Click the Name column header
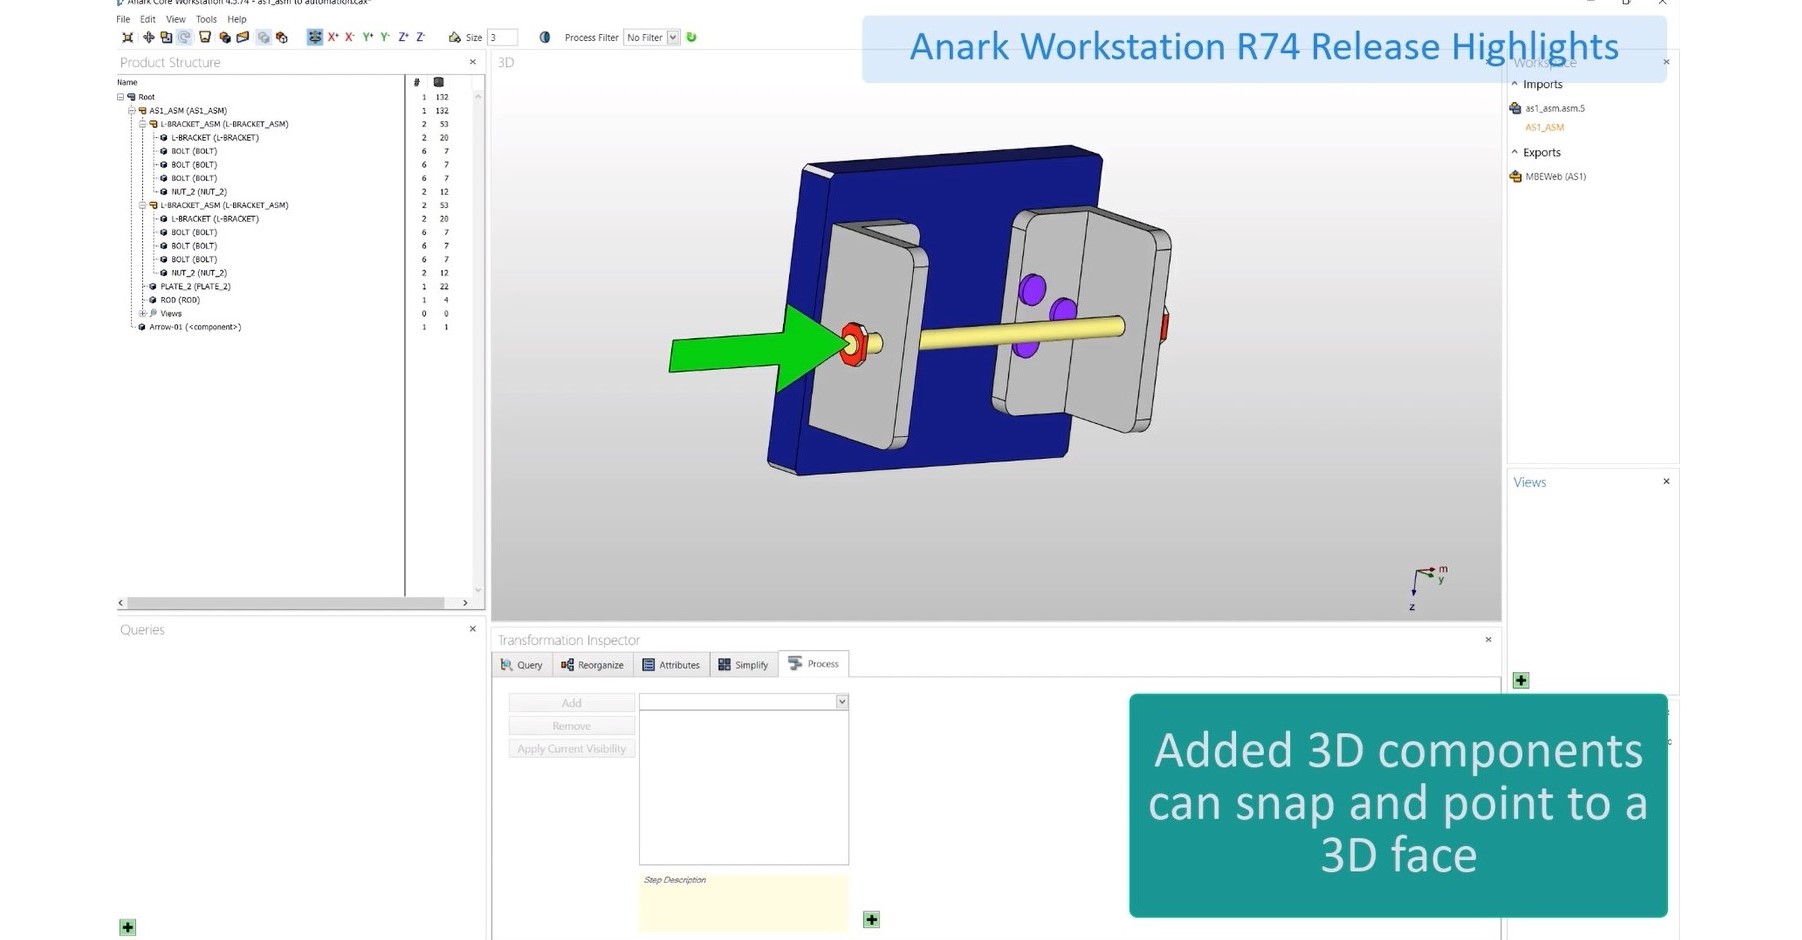The width and height of the screenshot is (1802, 940). (x=127, y=82)
